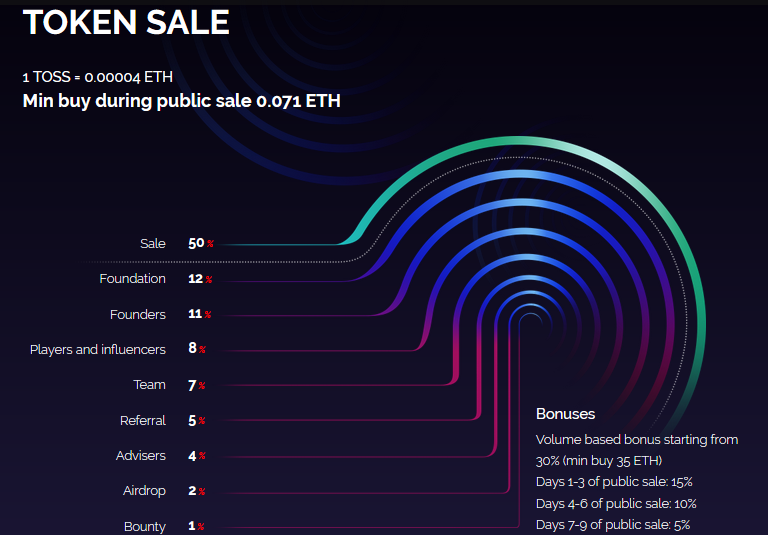768x535 pixels.
Task: Click the Airdrop allocation label
Action: click(x=144, y=491)
